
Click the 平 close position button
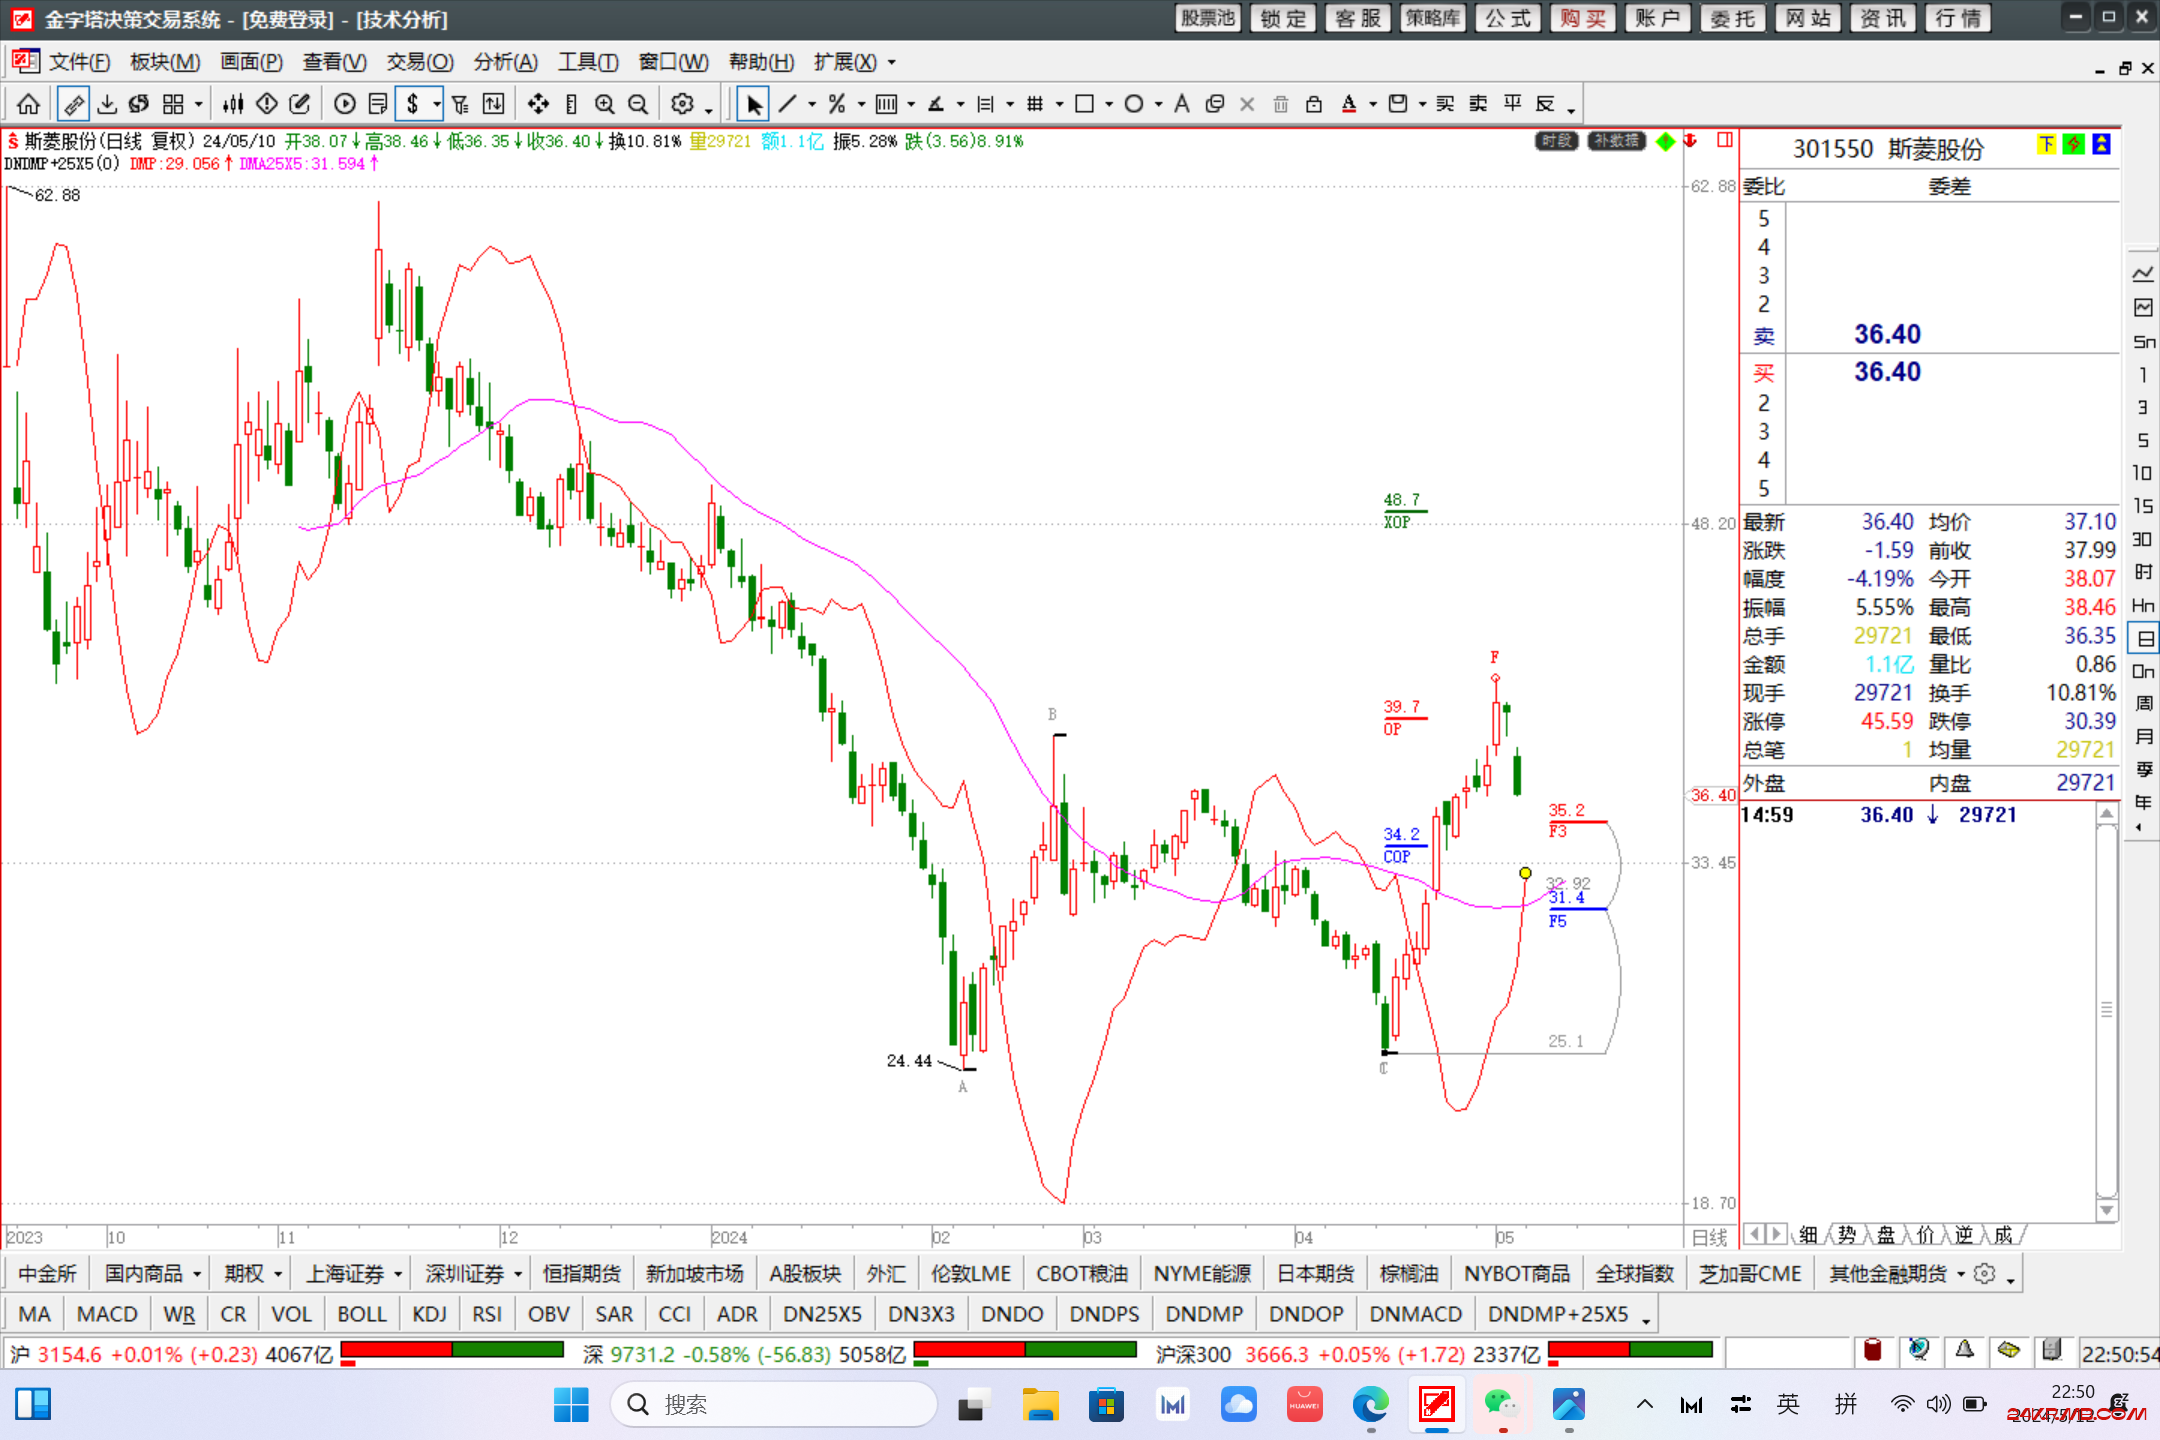pos(1513,104)
